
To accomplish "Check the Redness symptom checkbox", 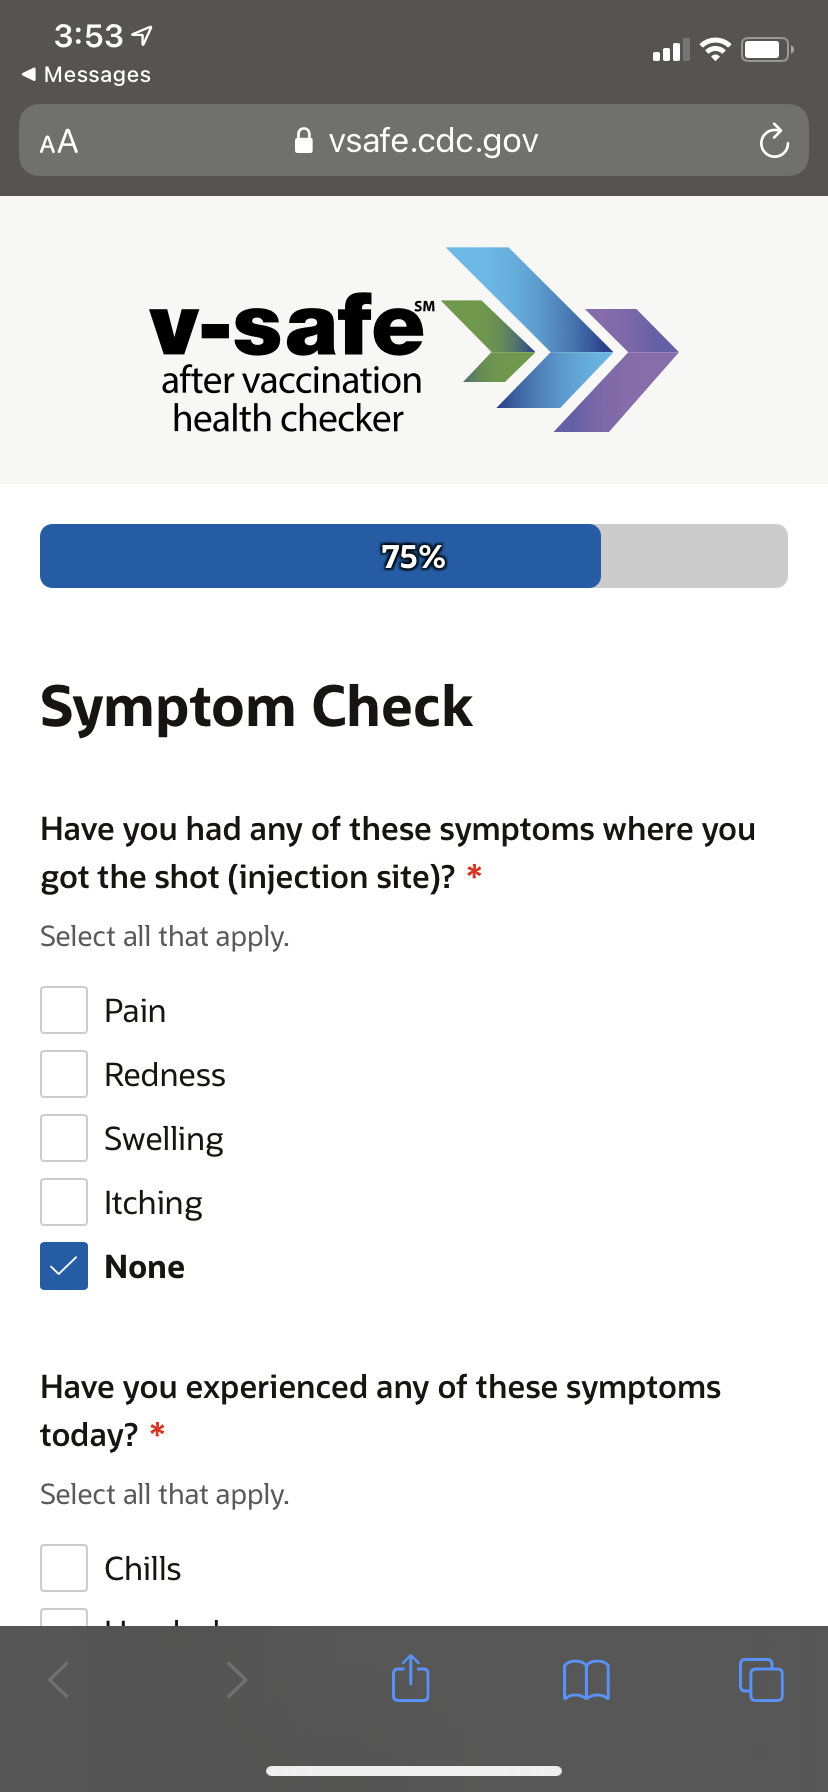I will coord(63,1073).
